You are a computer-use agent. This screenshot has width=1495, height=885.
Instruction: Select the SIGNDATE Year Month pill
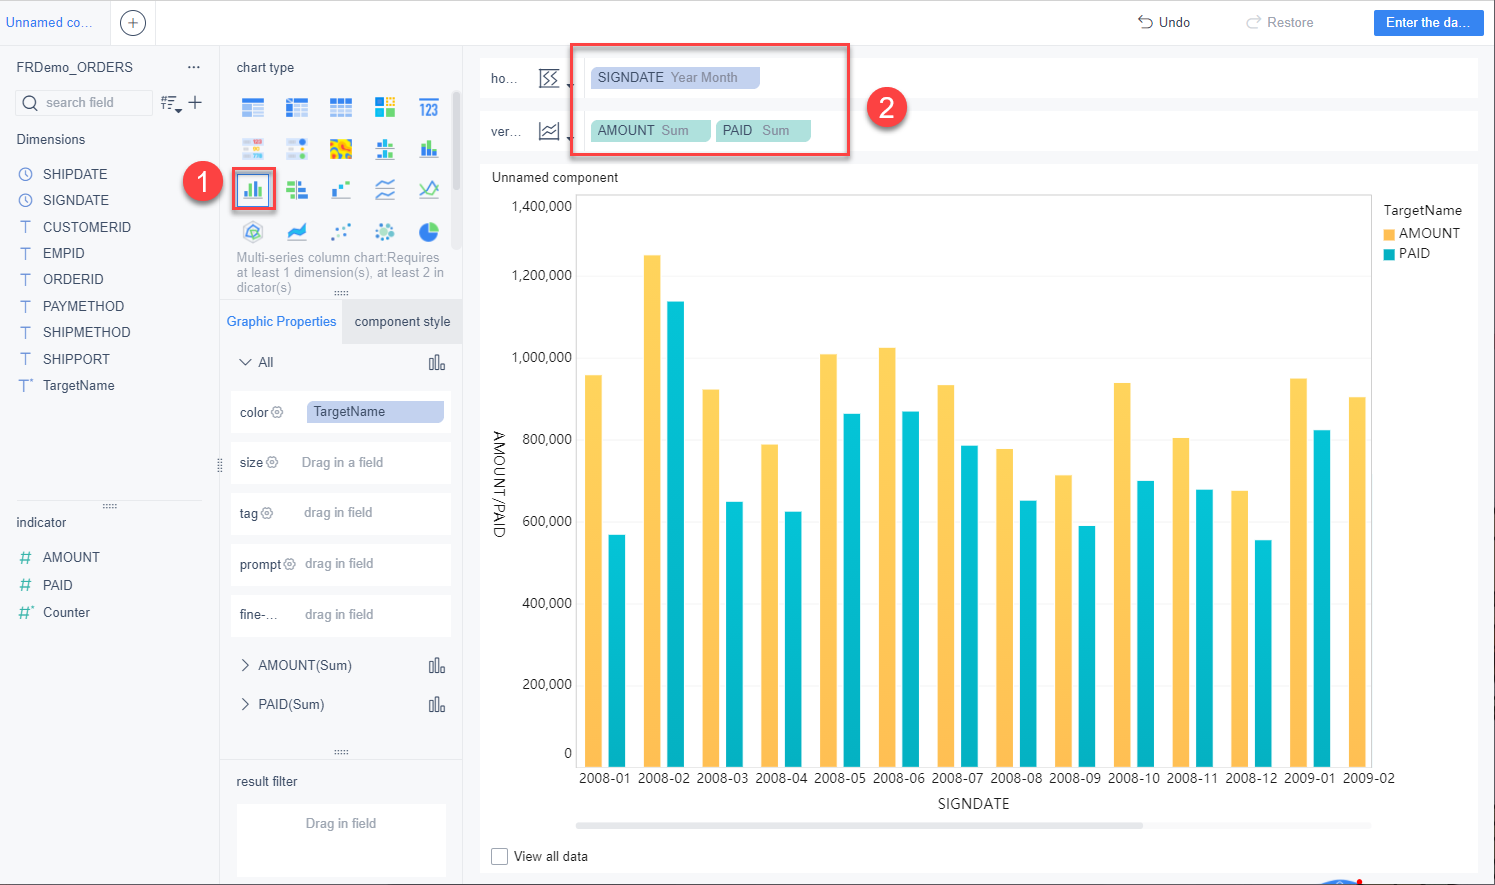[675, 78]
